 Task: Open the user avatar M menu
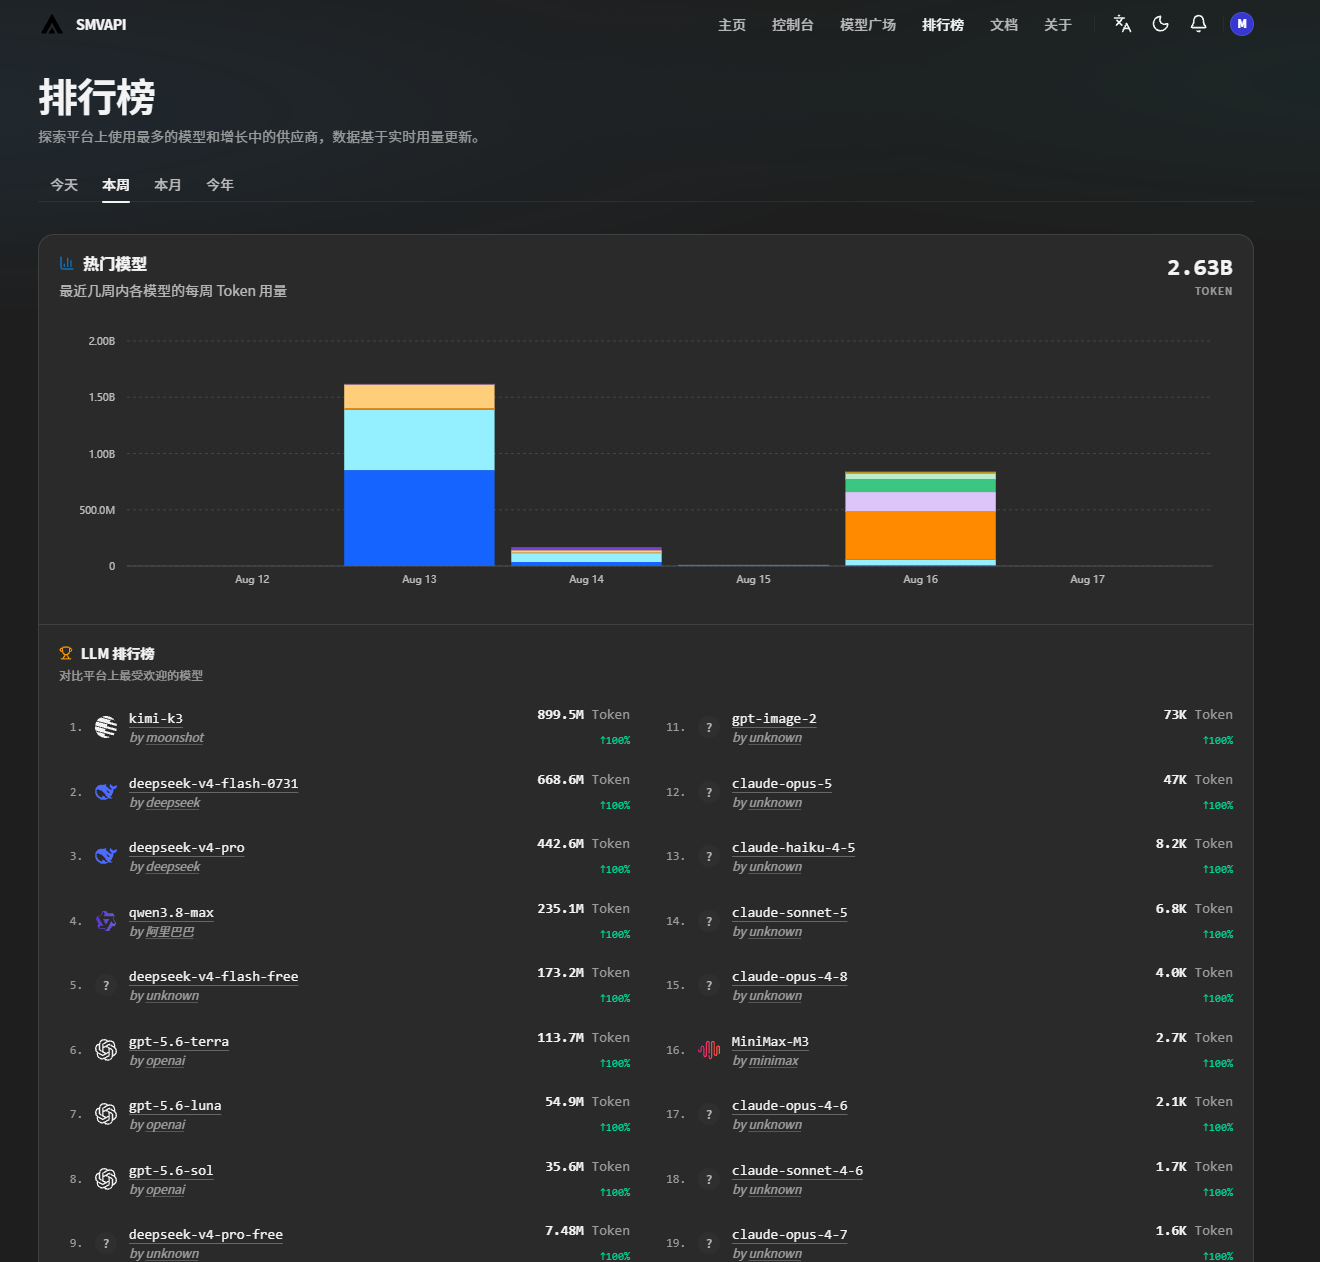(x=1242, y=24)
